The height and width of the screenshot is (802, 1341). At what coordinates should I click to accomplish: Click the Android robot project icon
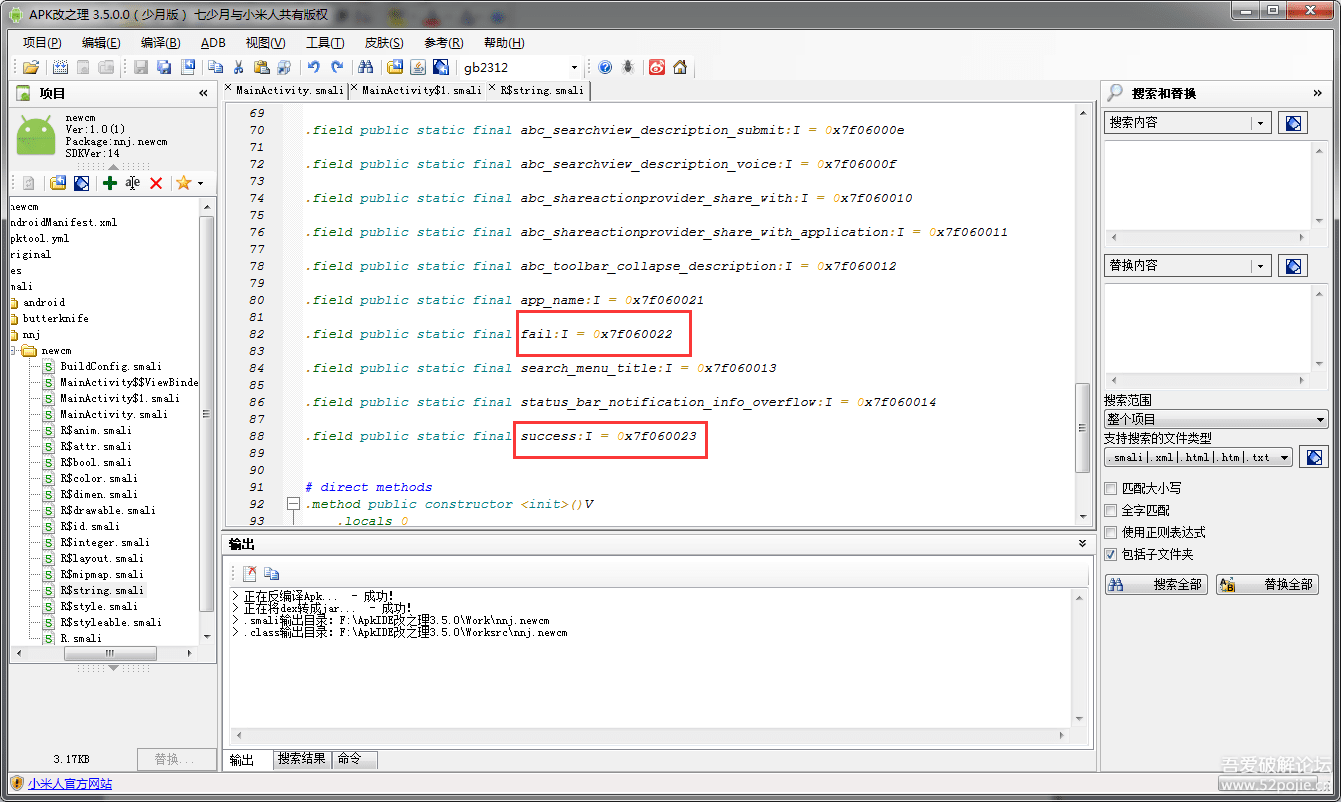pos(36,136)
